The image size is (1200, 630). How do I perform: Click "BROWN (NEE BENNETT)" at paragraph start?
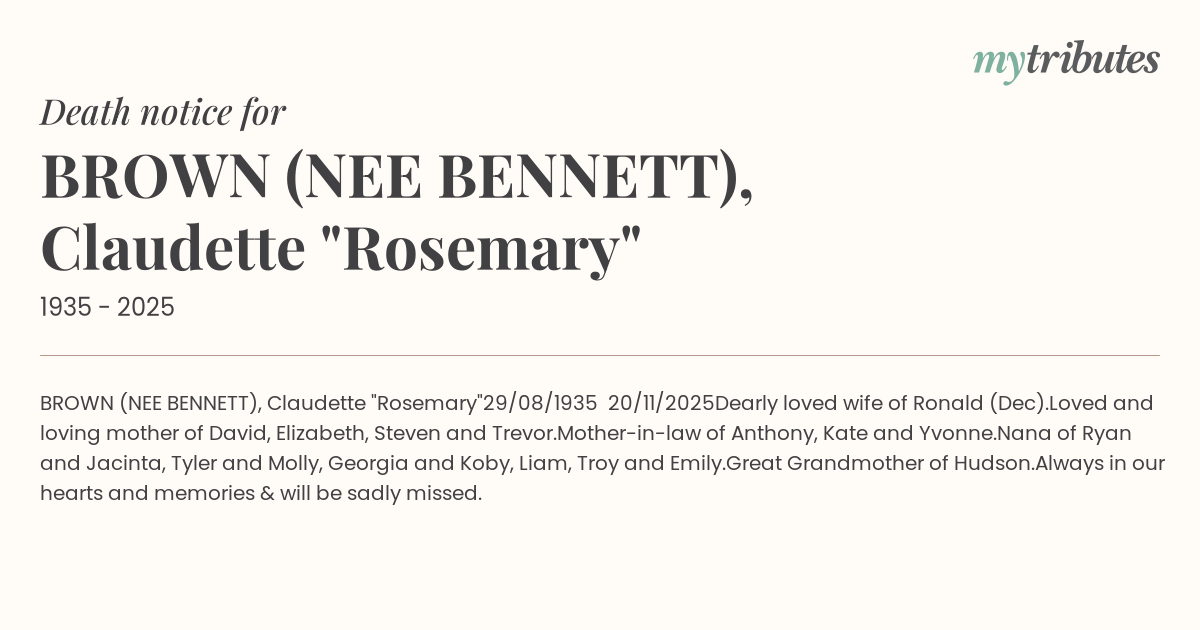pos(150,404)
